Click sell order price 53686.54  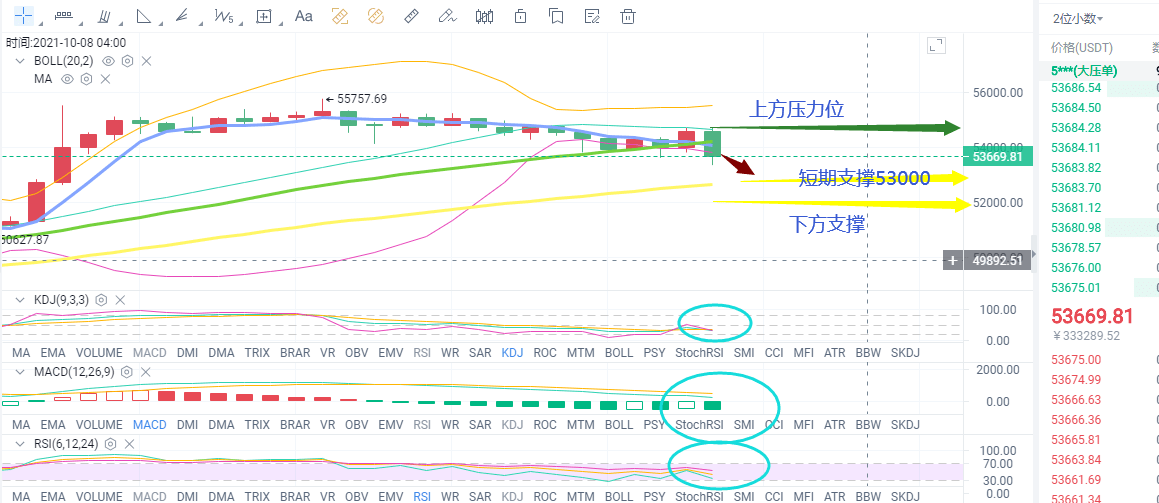tap(1076, 89)
